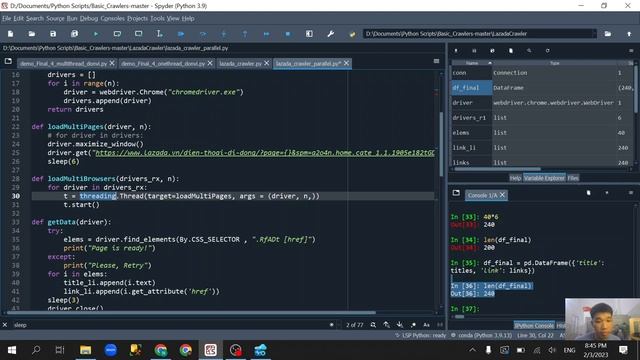
Task: Select the IPython Console tab
Action: pyautogui.click(x=534, y=325)
